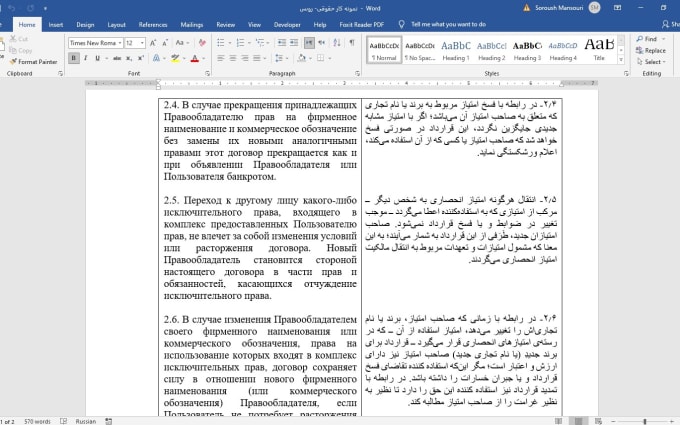Align text left
The image size is (680, 425).
click(221, 58)
